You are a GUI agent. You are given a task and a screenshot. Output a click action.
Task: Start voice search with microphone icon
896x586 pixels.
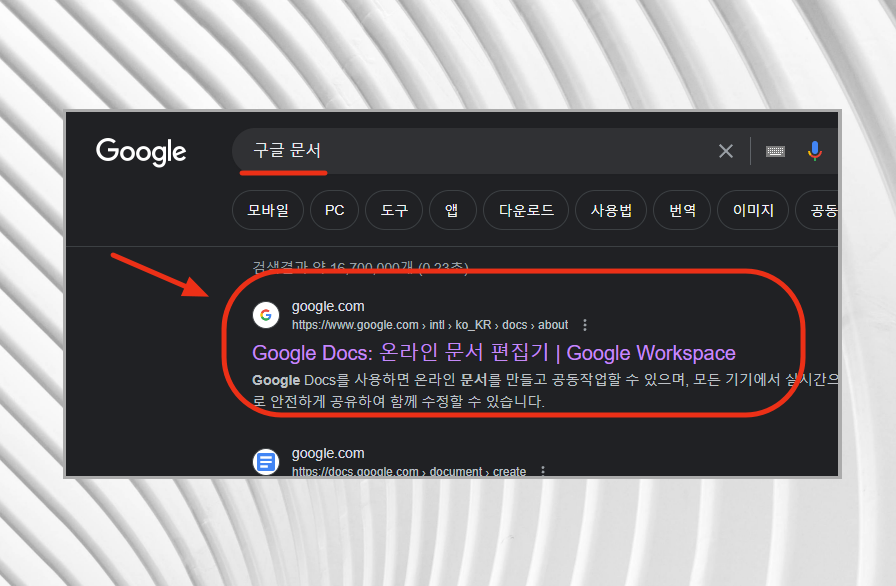pyautogui.click(x=815, y=151)
